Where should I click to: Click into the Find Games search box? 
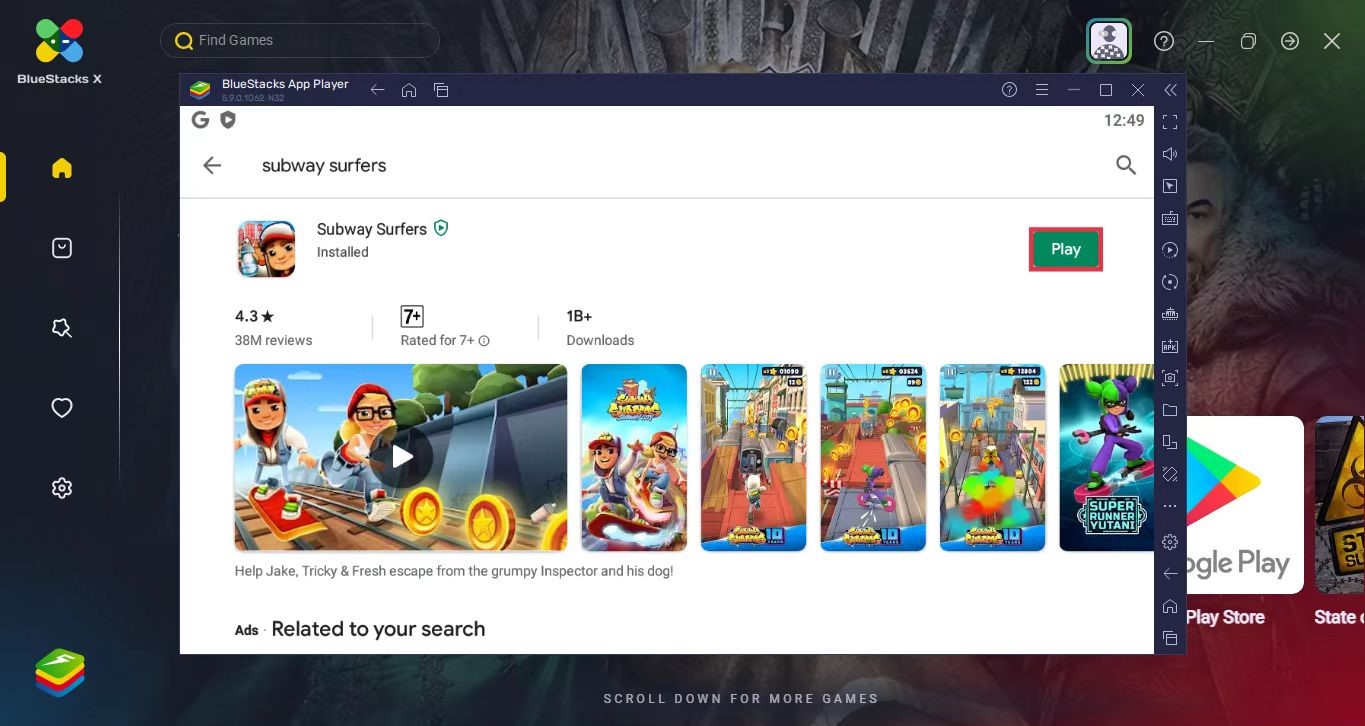pyautogui.click(x=300, y=40)
